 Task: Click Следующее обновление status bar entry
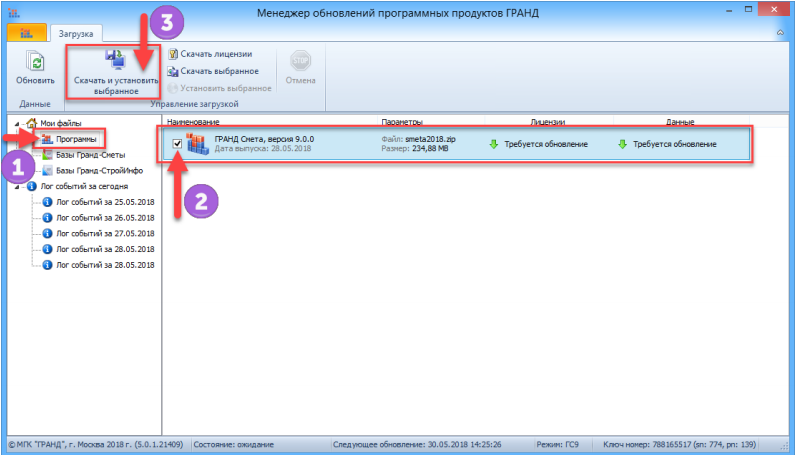pos(417,444)
